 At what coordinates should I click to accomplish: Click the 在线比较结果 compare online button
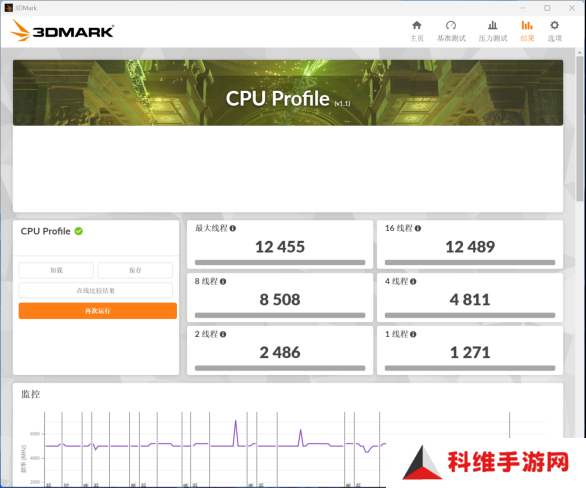96,291
